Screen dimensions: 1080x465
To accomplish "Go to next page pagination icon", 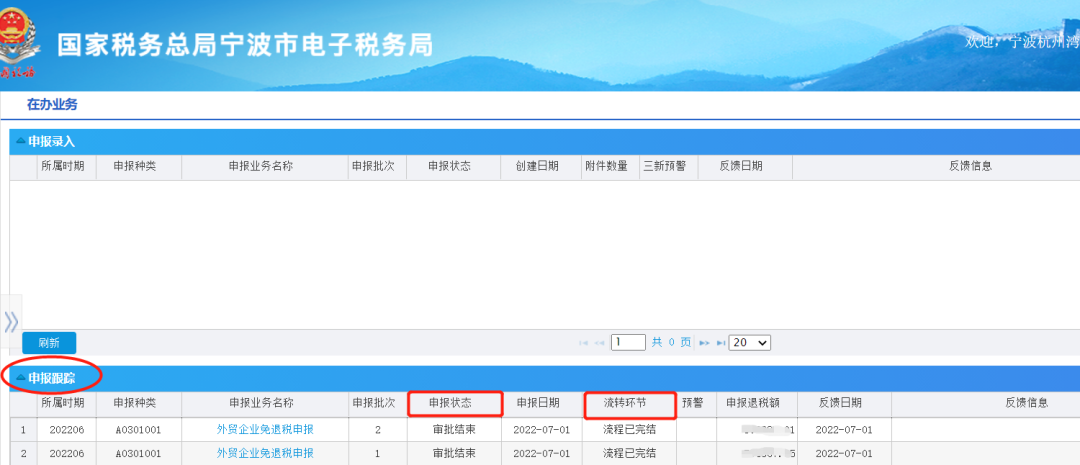I will (x=705, y=342).
